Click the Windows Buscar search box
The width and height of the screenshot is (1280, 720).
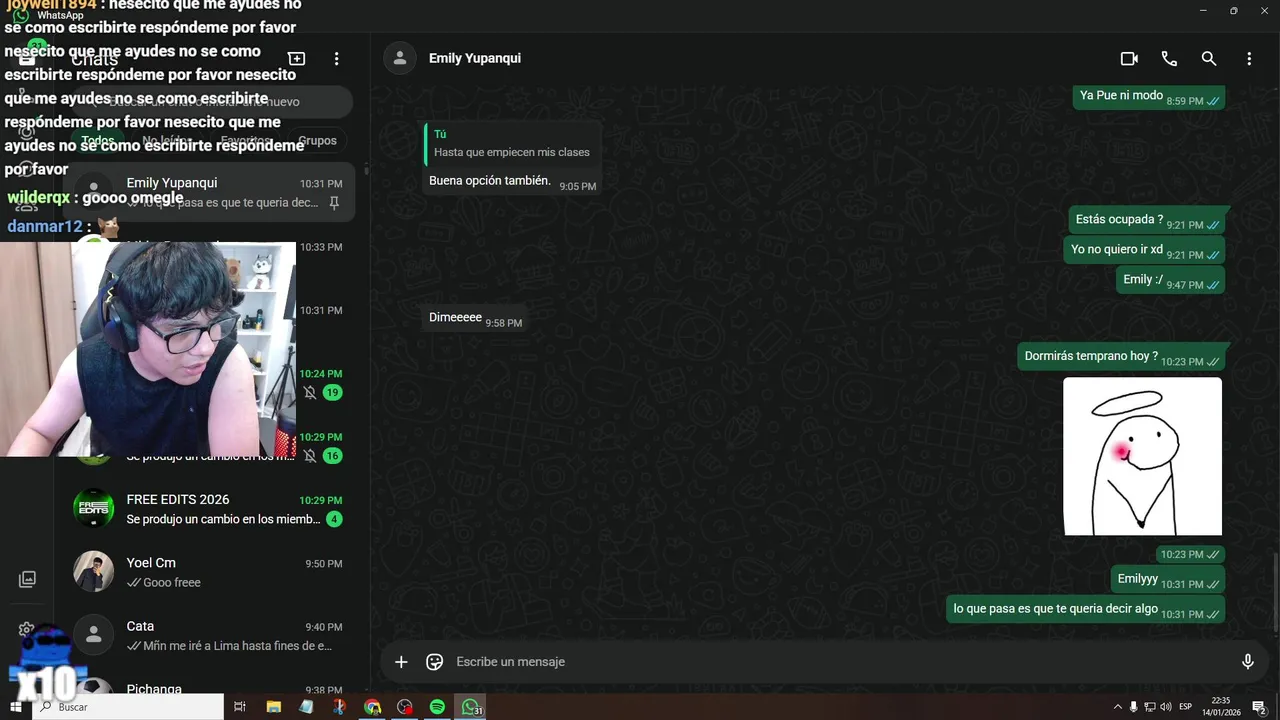128,707
